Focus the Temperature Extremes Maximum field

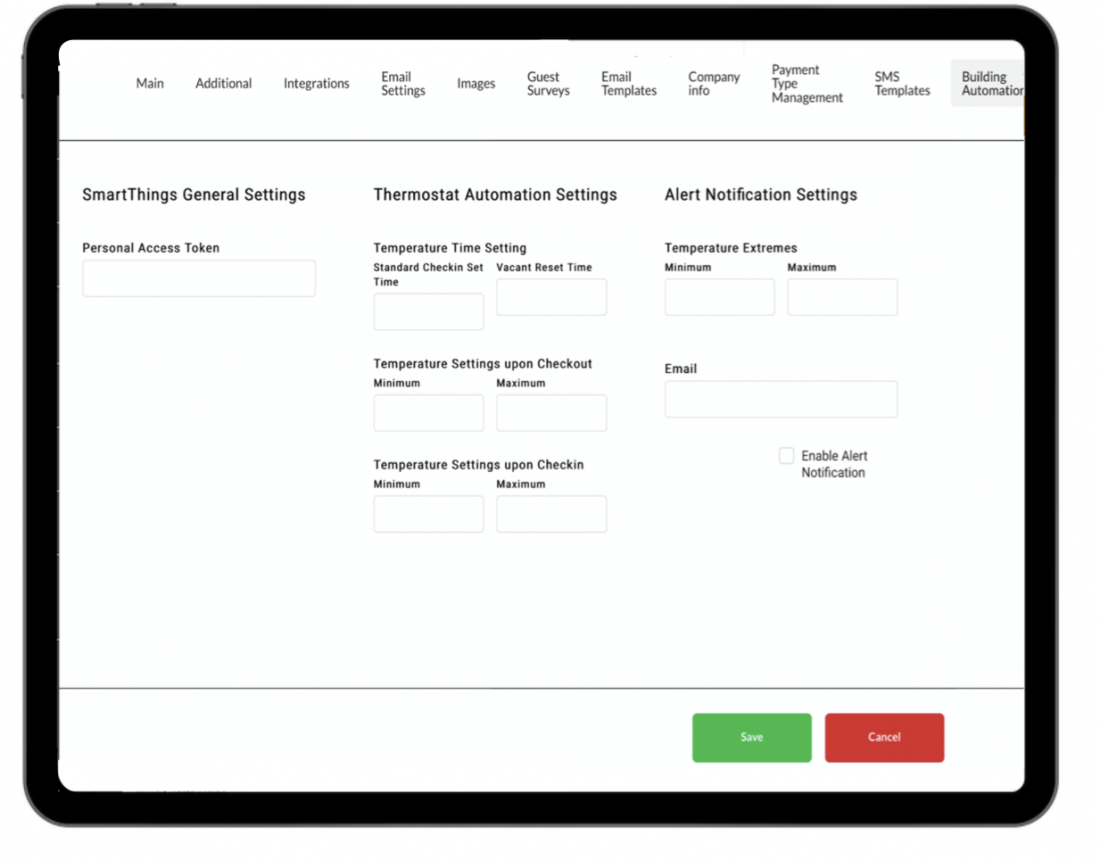[842, 298]
